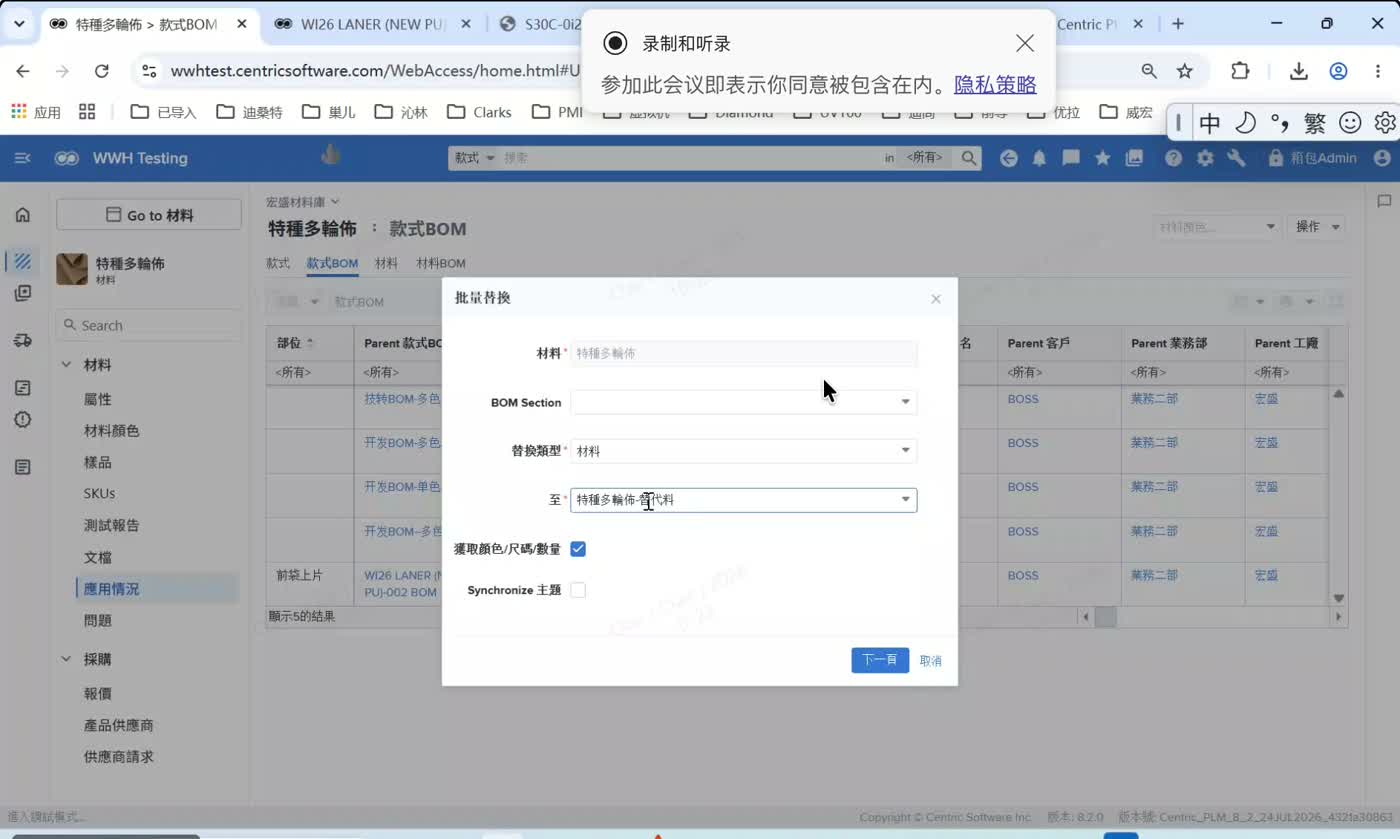The width and height of the screenshot is (1400, 839).
Task: Open the chat messages icon in header
Action: pos(1071,158)
